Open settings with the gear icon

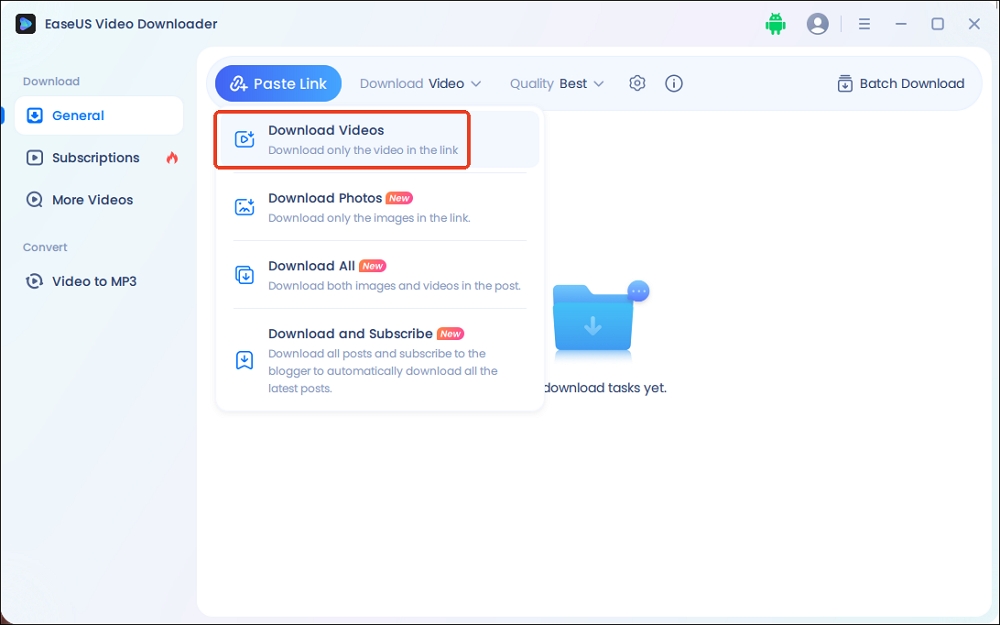click(x=637, y=84)
